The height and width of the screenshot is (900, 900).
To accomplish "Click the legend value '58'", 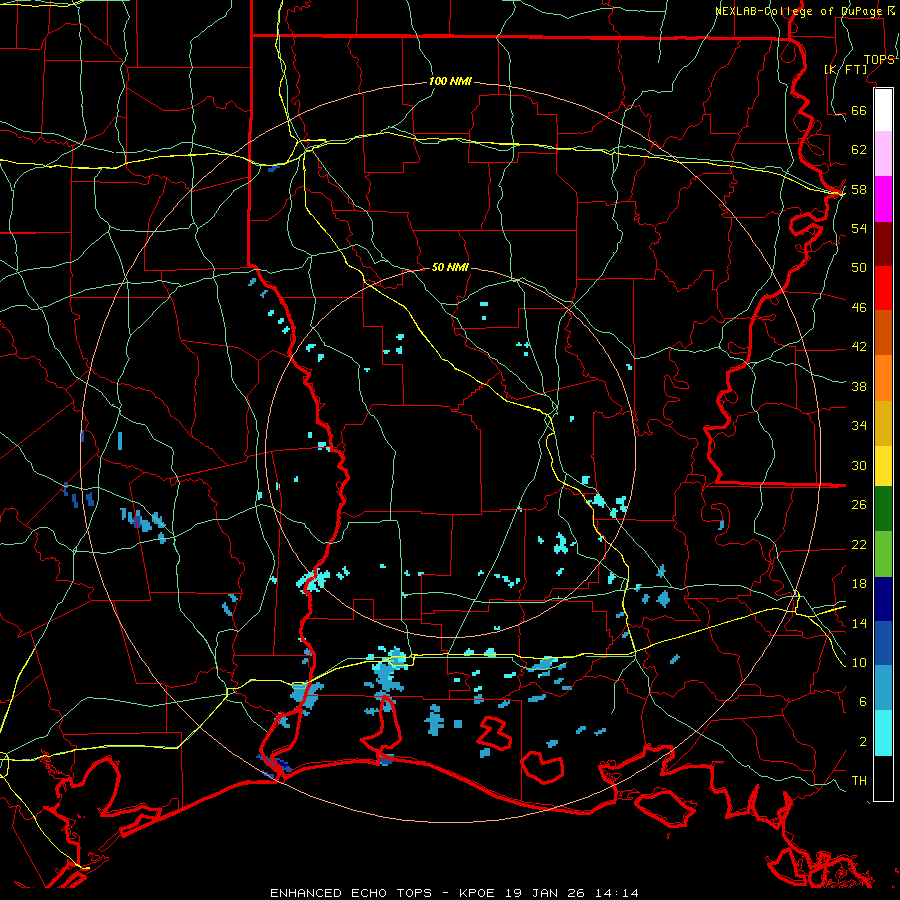I will [x=859, y=189].
